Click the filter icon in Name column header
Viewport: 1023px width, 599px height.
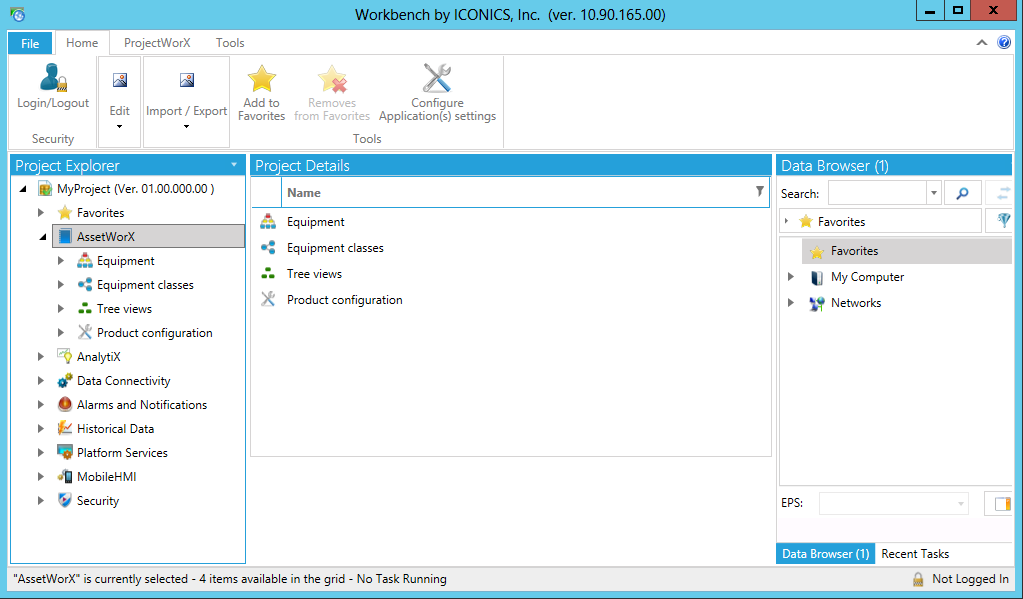[759, 192]
